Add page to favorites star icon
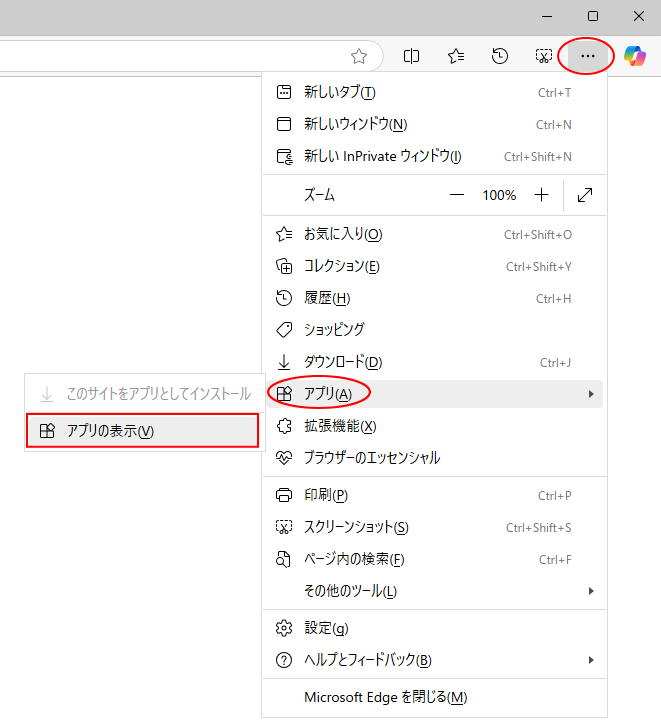 (359, 56)
